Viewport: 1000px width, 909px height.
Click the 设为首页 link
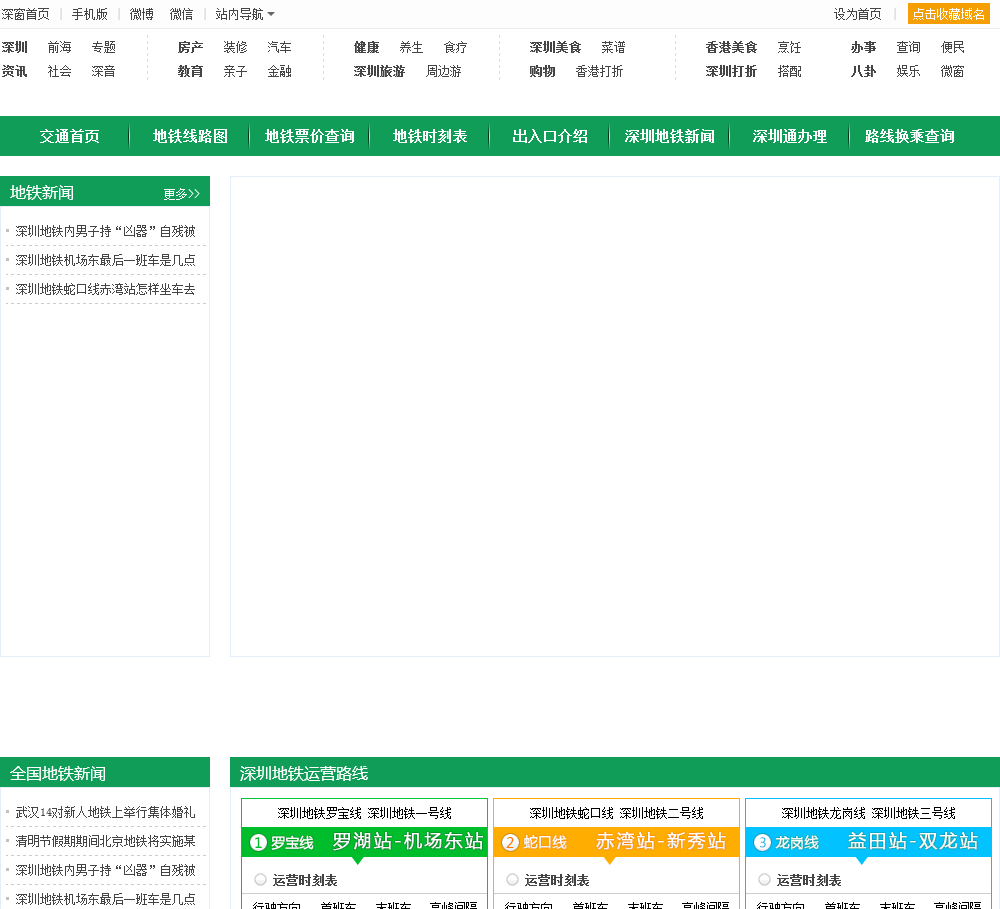(x=858, y=14)
